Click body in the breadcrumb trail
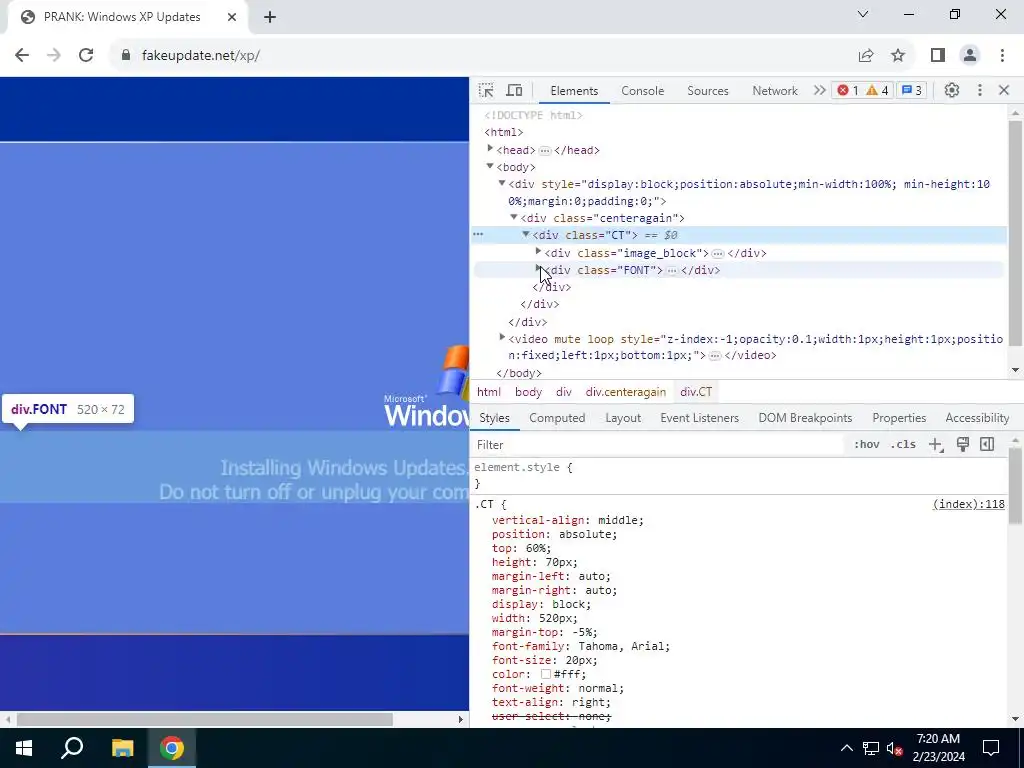1024x768 pixels. 528,392
